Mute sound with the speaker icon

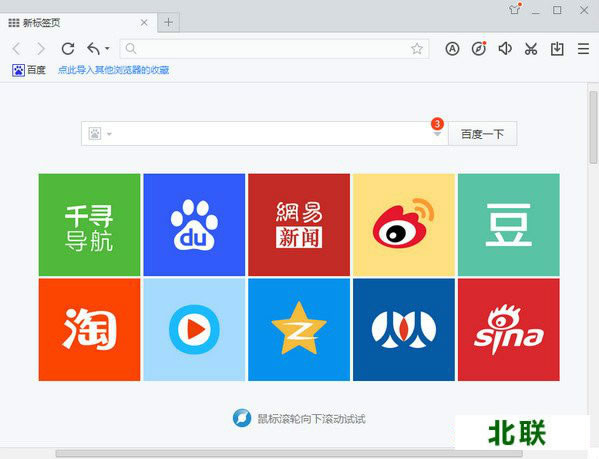coord(505,48)
